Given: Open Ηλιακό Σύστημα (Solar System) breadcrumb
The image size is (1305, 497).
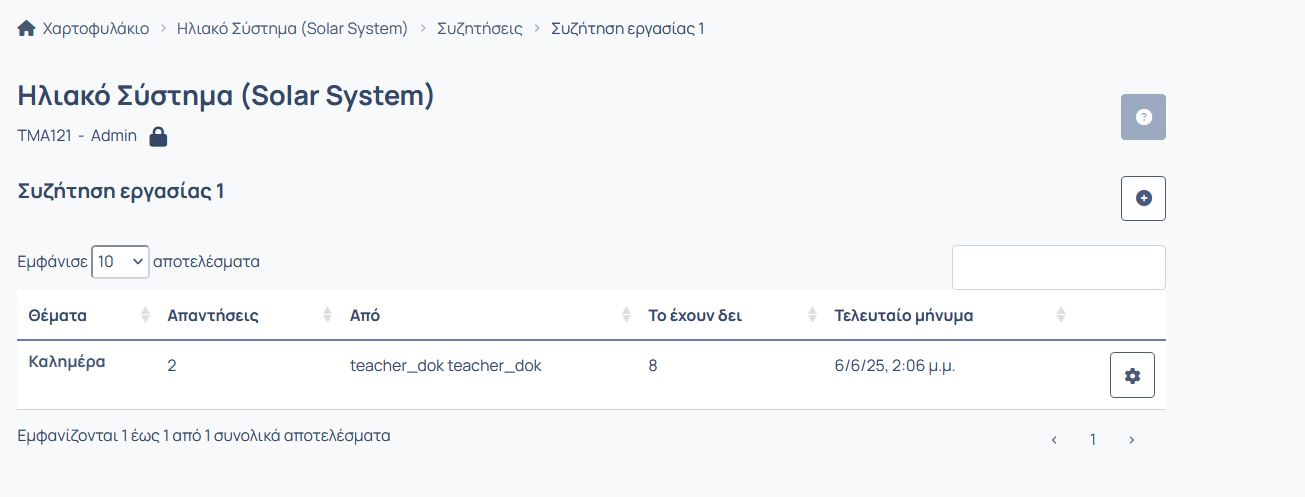Looking at the screenshot, I should 292,29.
